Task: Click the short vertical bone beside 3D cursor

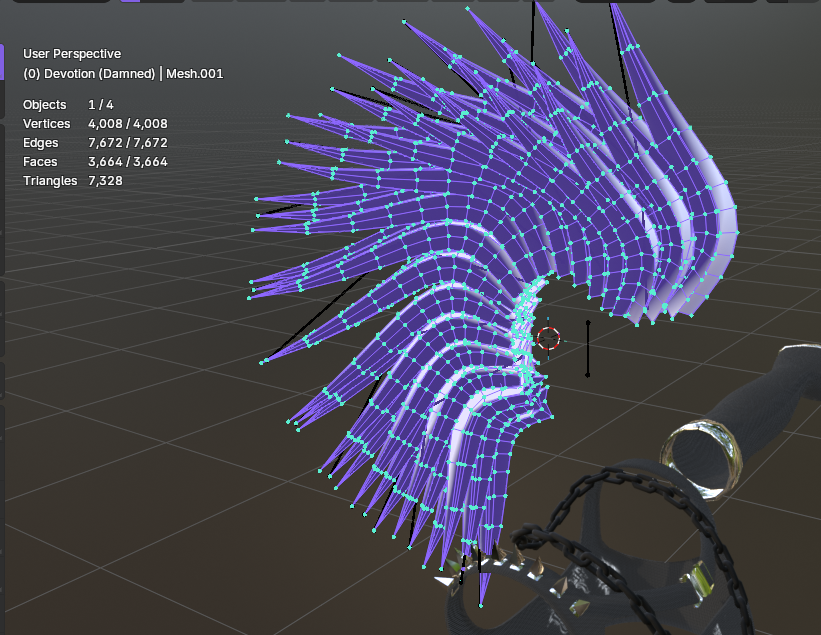Action: point(587,348)
